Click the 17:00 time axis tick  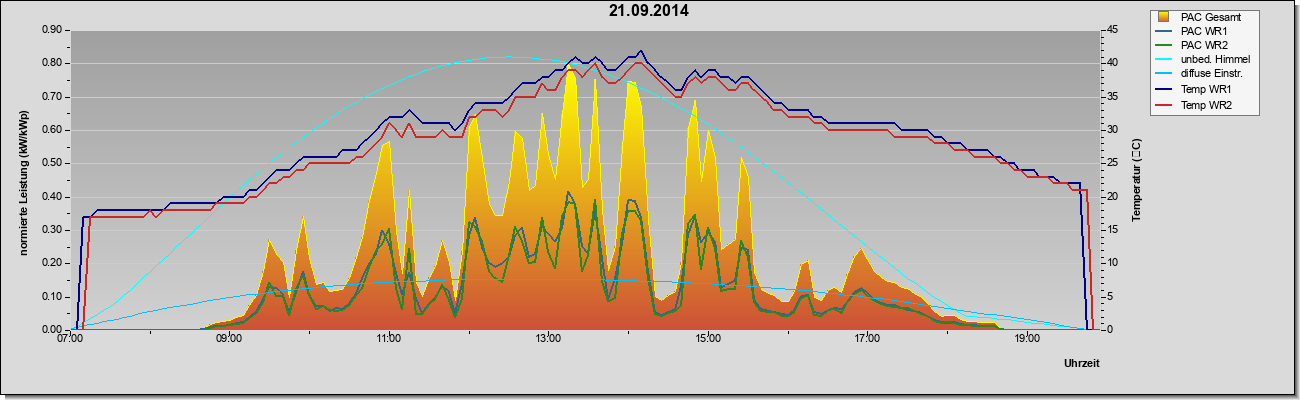[867, 339]
